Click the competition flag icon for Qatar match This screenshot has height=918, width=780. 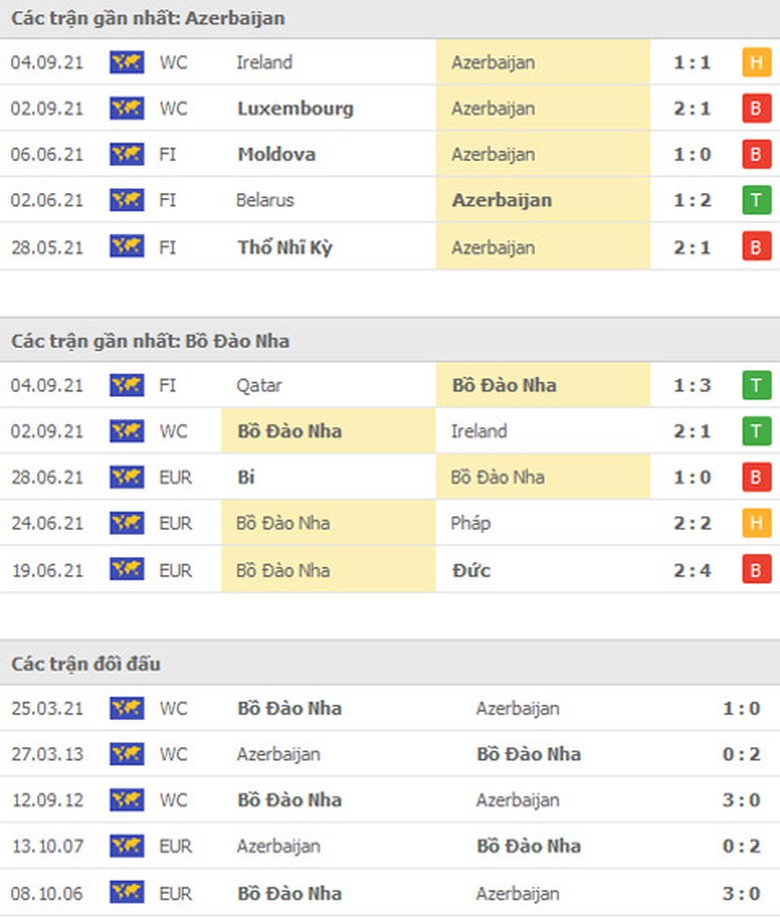pyautogui.click(x=127, y=385)
